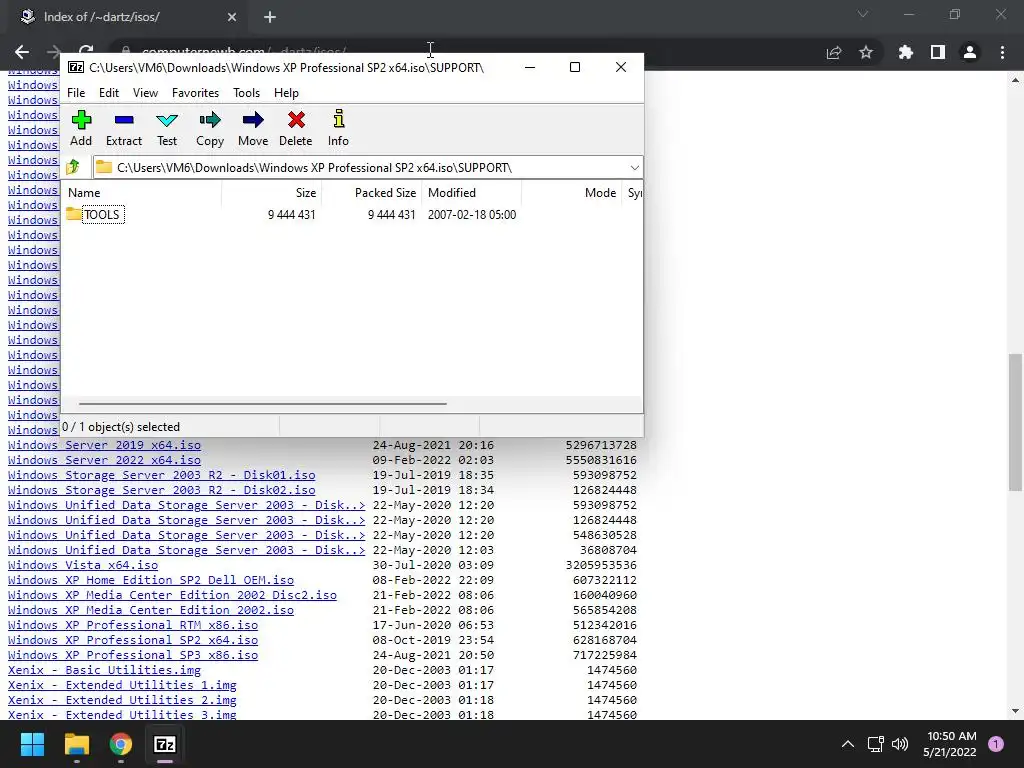Screen dimensions: 1024x768
Task: Sort by the Name column header
Action: [x=142, y=193]
